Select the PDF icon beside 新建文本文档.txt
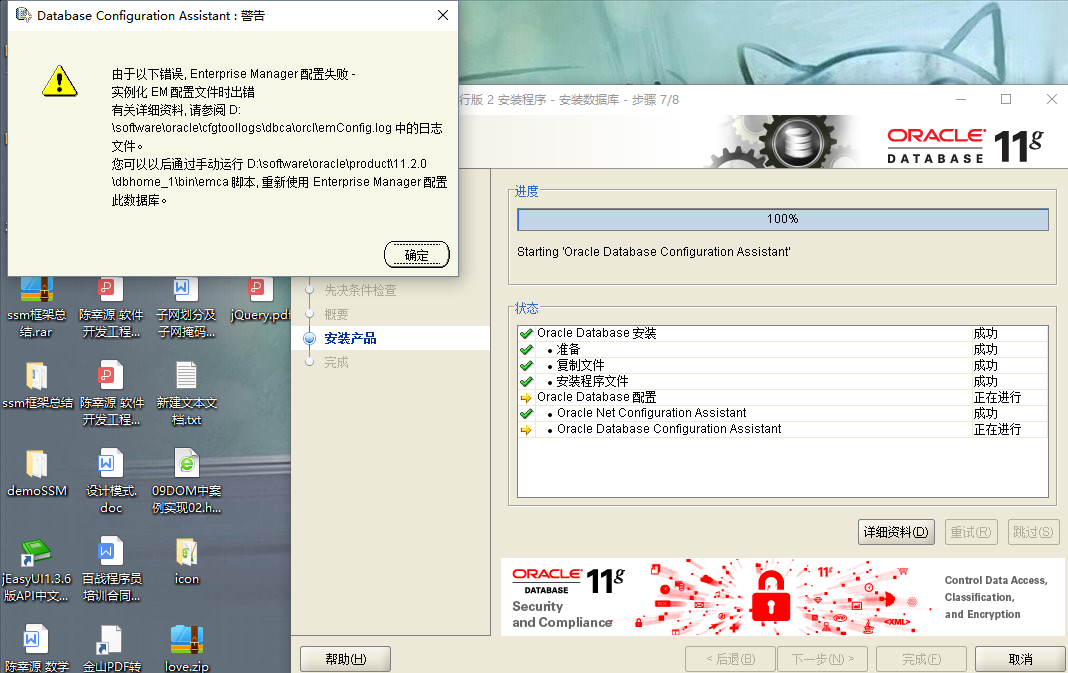The height and width of the screenshot is (673, 1068). 110,375
